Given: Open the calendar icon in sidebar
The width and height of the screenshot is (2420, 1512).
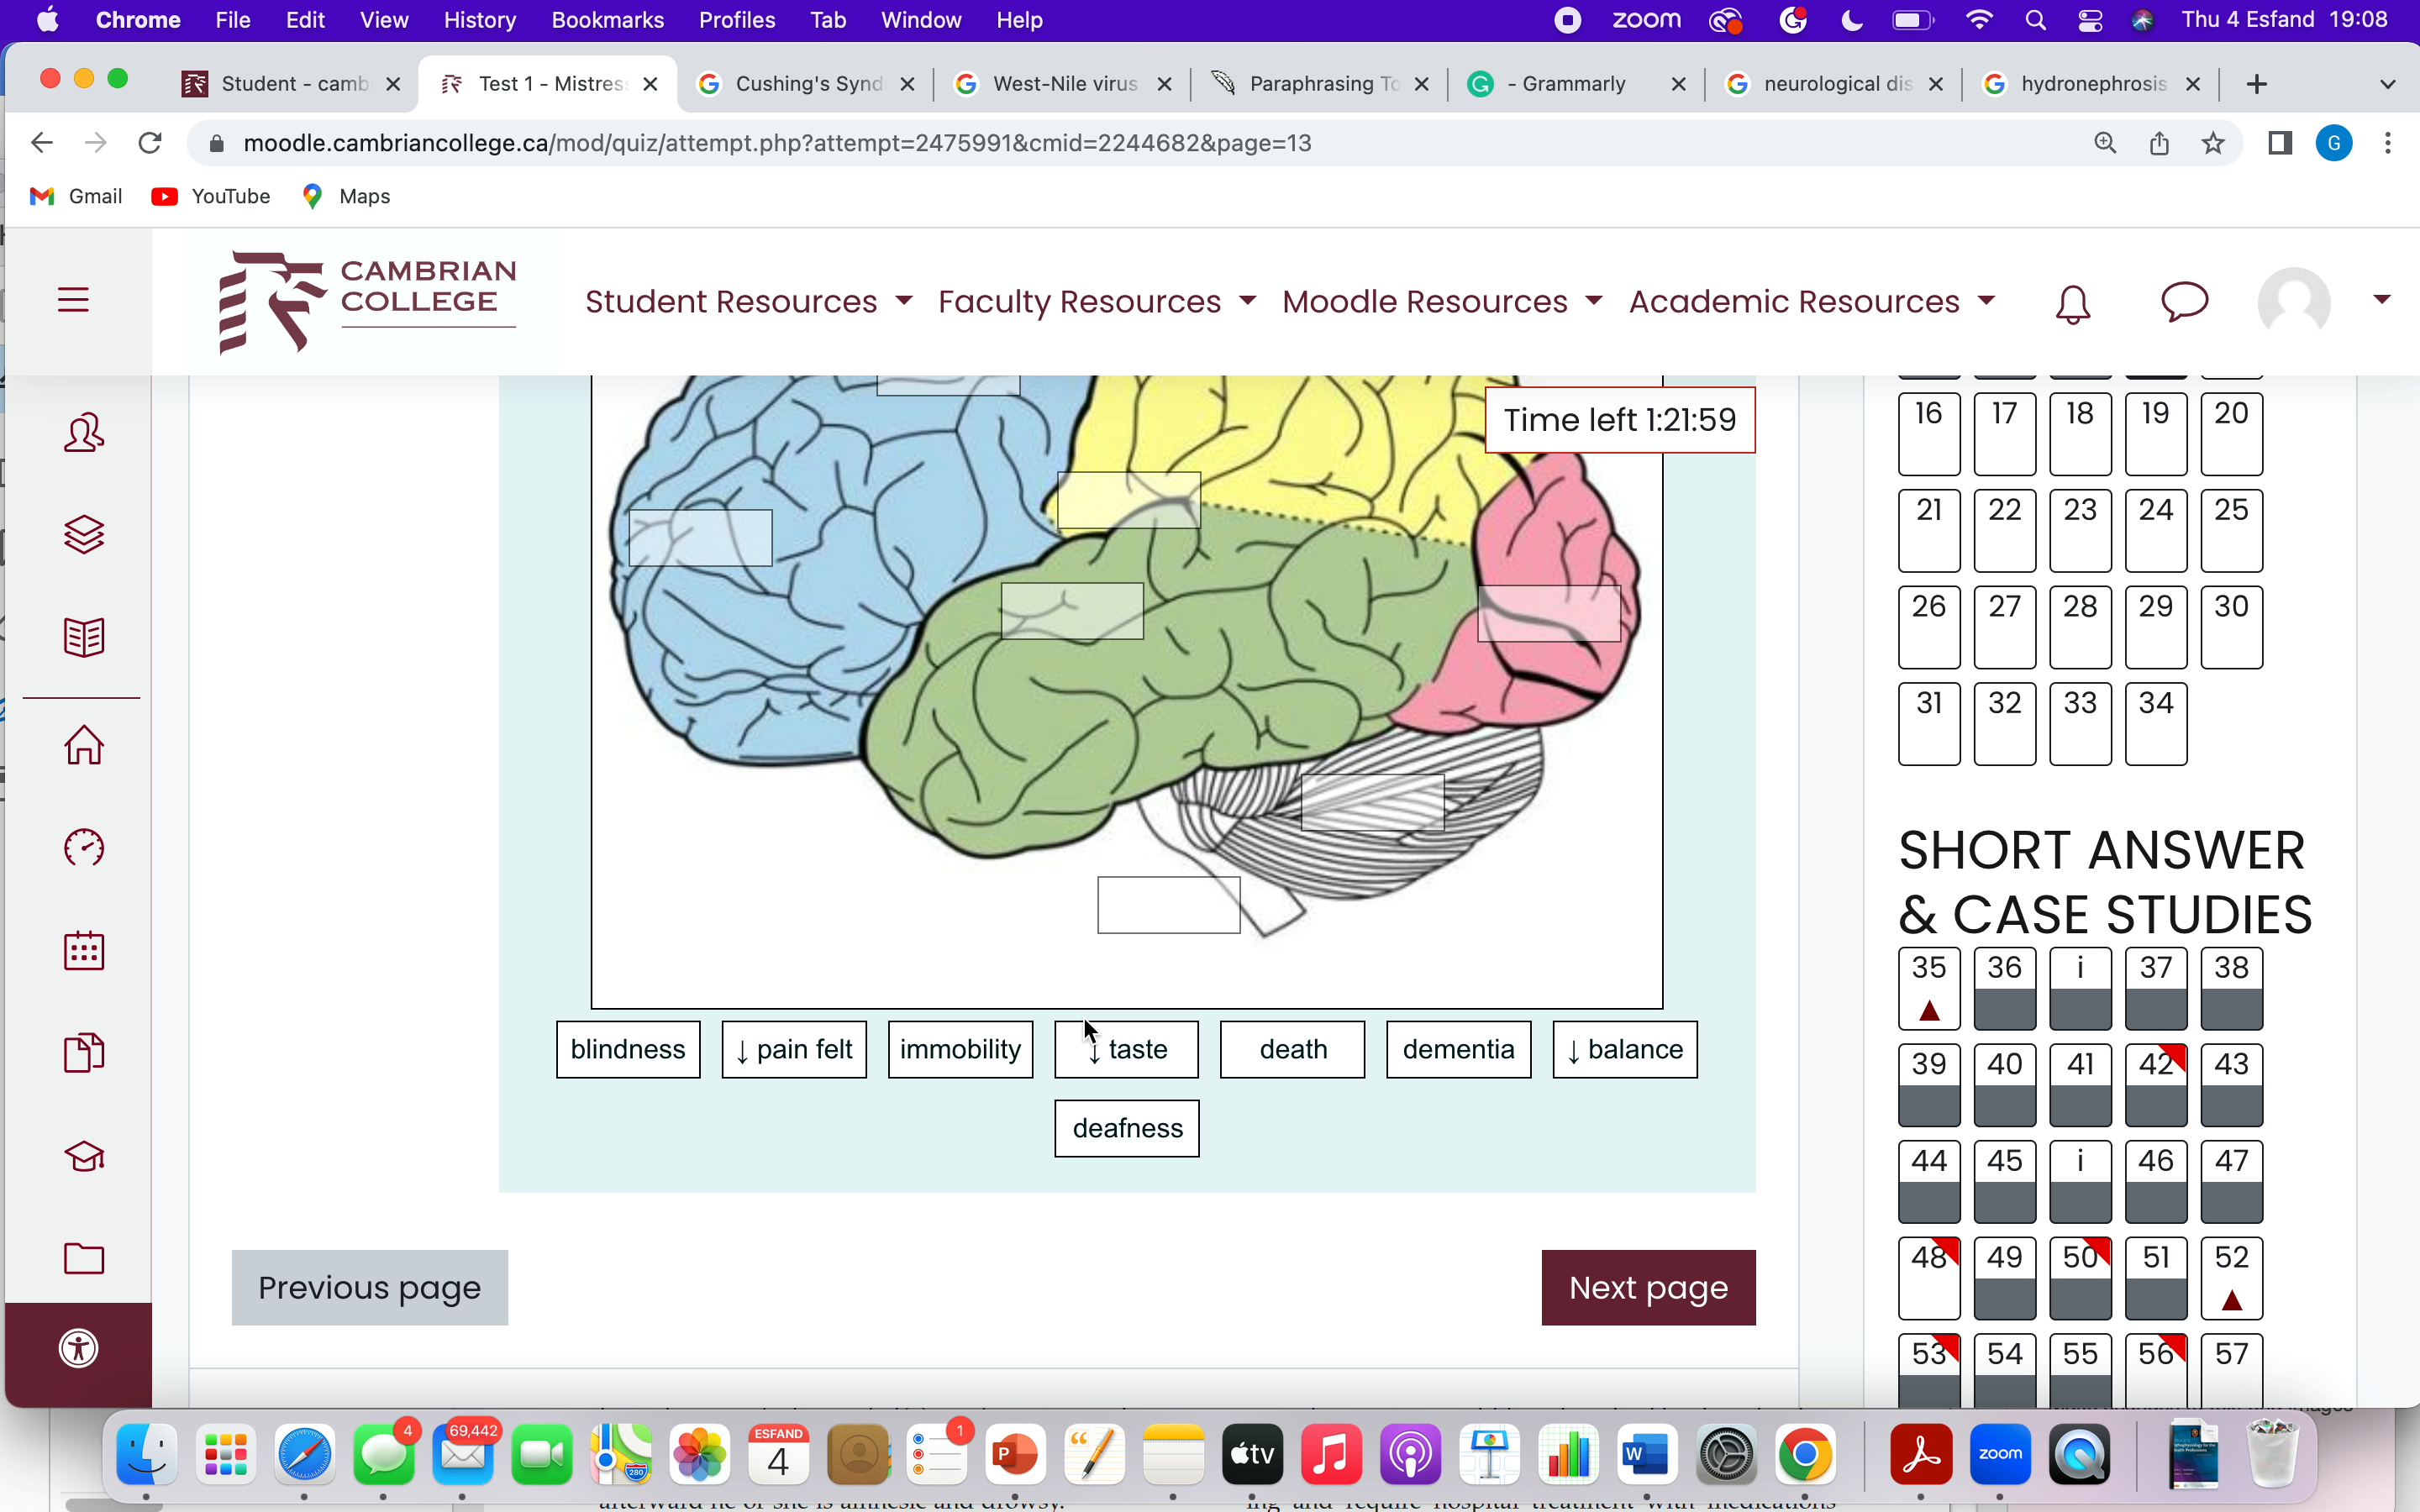Looking at the screenshot, I should (x=84, y=950).
